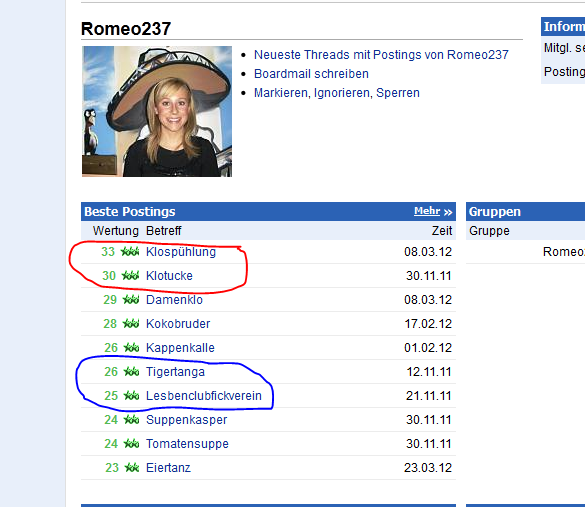Click rating stars icon in Kappenkalle row
The width and height of the screenshot is (585, 507).
pos(131,348)
